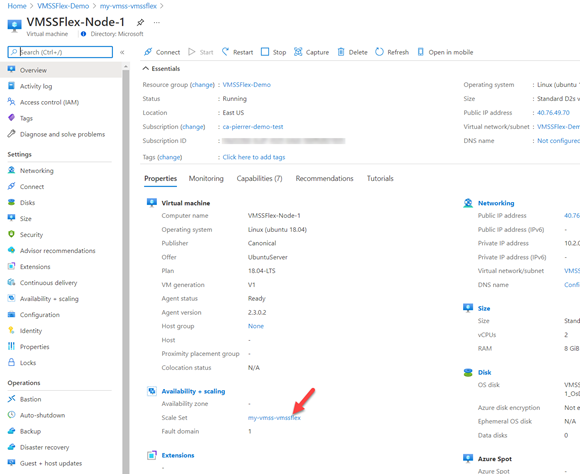Open the Extensions section heading link
580x474 pixels.
coord(178,455)
